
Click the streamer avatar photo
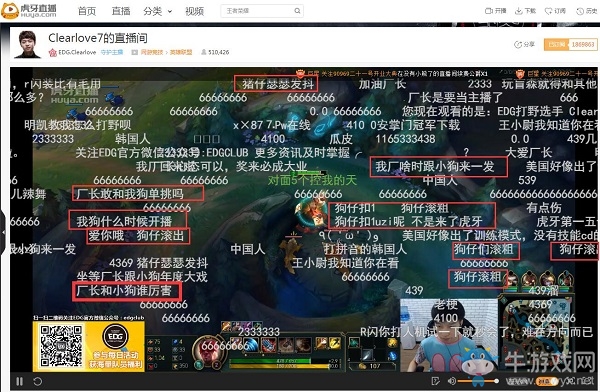click(27, 44)
